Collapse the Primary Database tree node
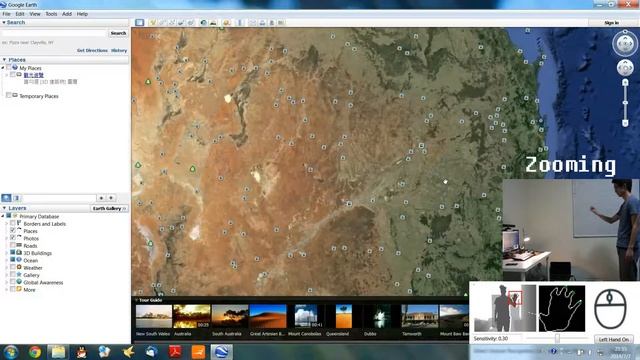Screen dimensions: 640x360 coord(3,216)
